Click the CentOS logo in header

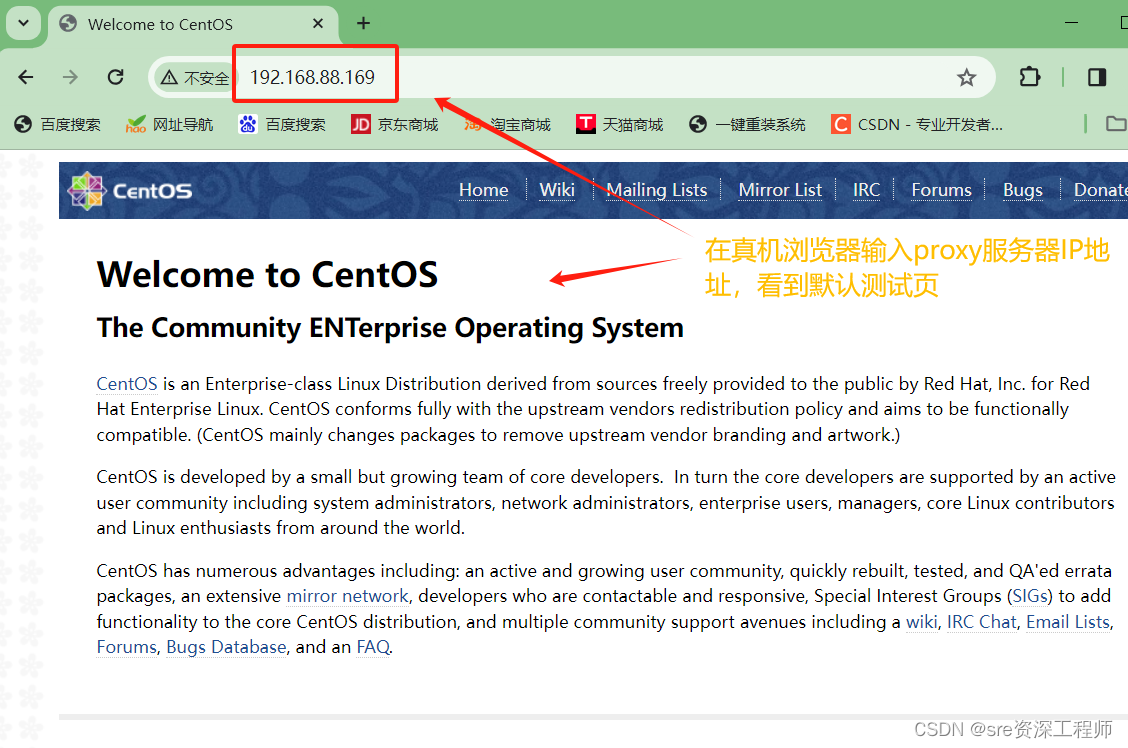pyautogui.click(x=129, y=191)
